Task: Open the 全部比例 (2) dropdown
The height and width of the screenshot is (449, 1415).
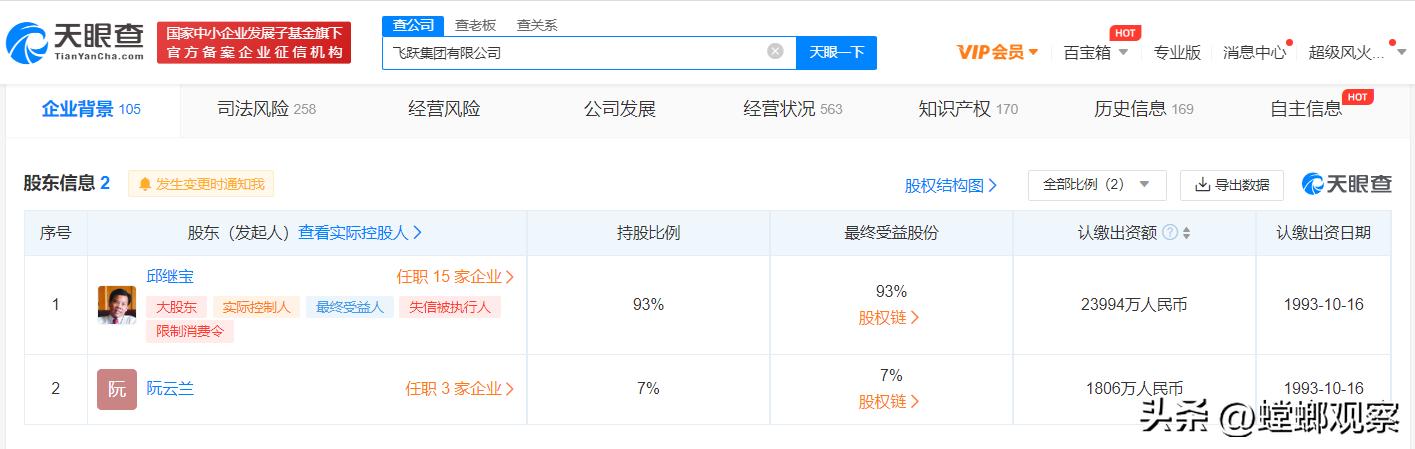Action: pyautogui.click(x=1097, y=185)
